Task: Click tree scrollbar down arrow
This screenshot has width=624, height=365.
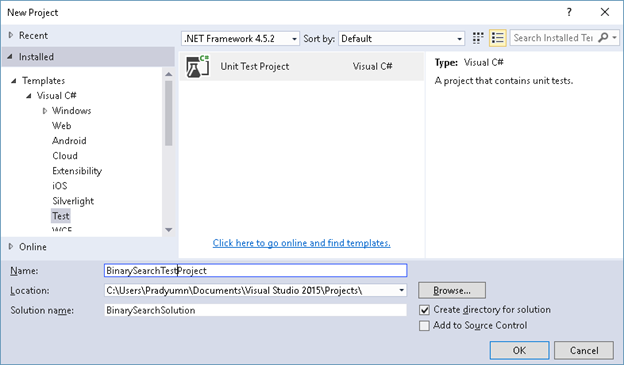Action: point(169,230)
